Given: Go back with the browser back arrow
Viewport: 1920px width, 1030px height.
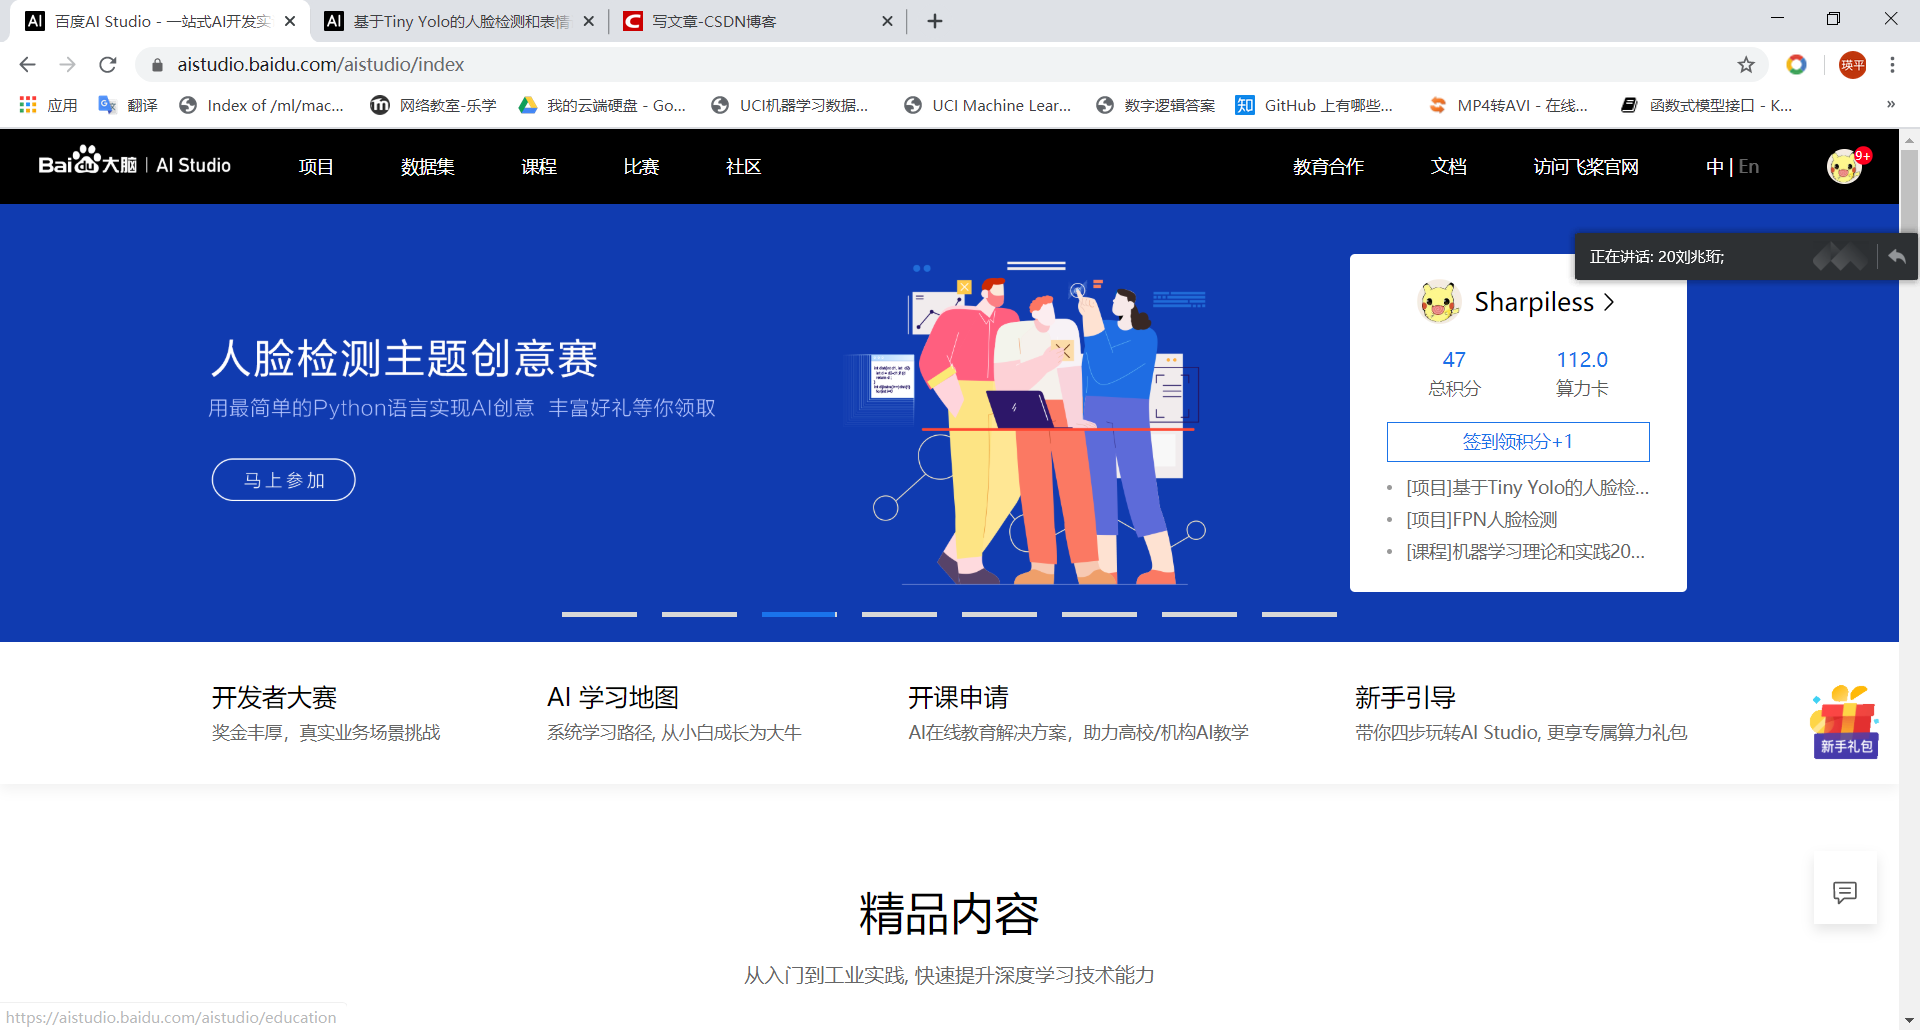Looking at the screenshot, I should point(27,65).
